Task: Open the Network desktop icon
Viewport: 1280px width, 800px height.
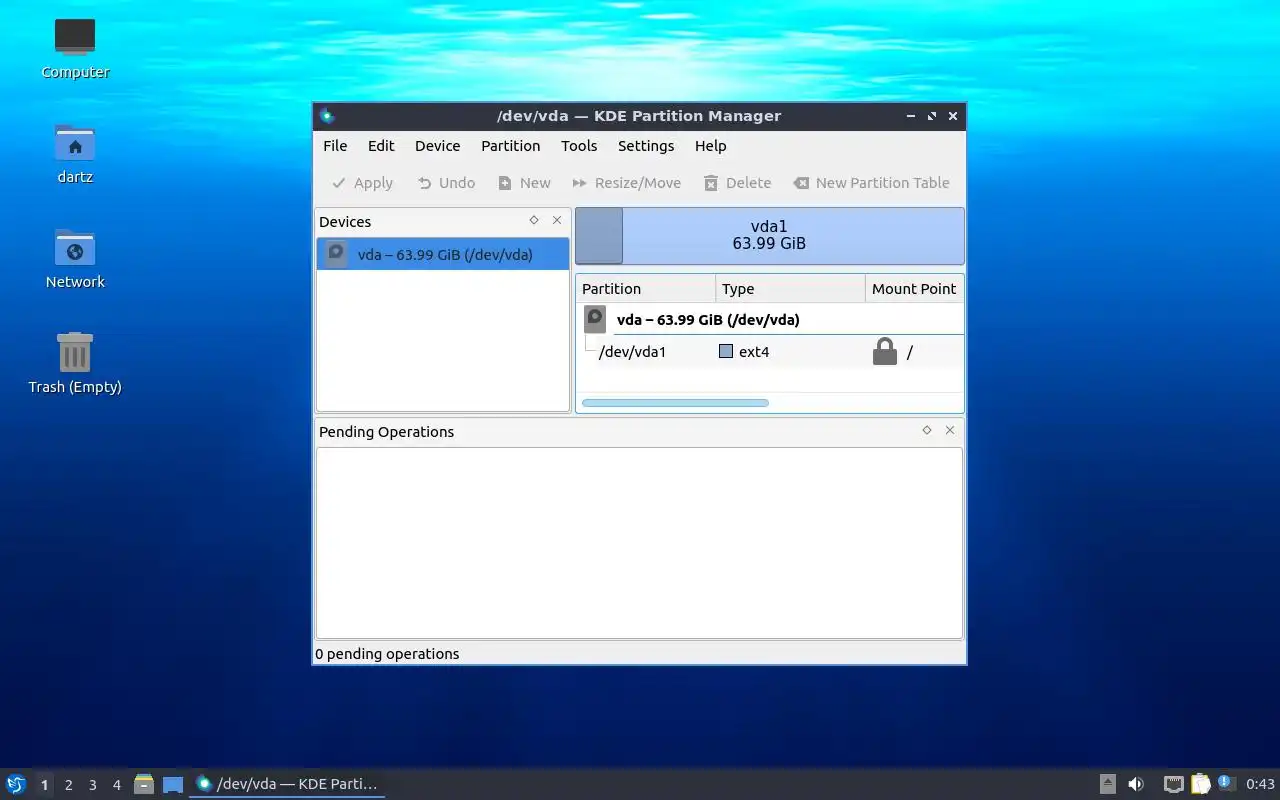Action: (75, 258)
